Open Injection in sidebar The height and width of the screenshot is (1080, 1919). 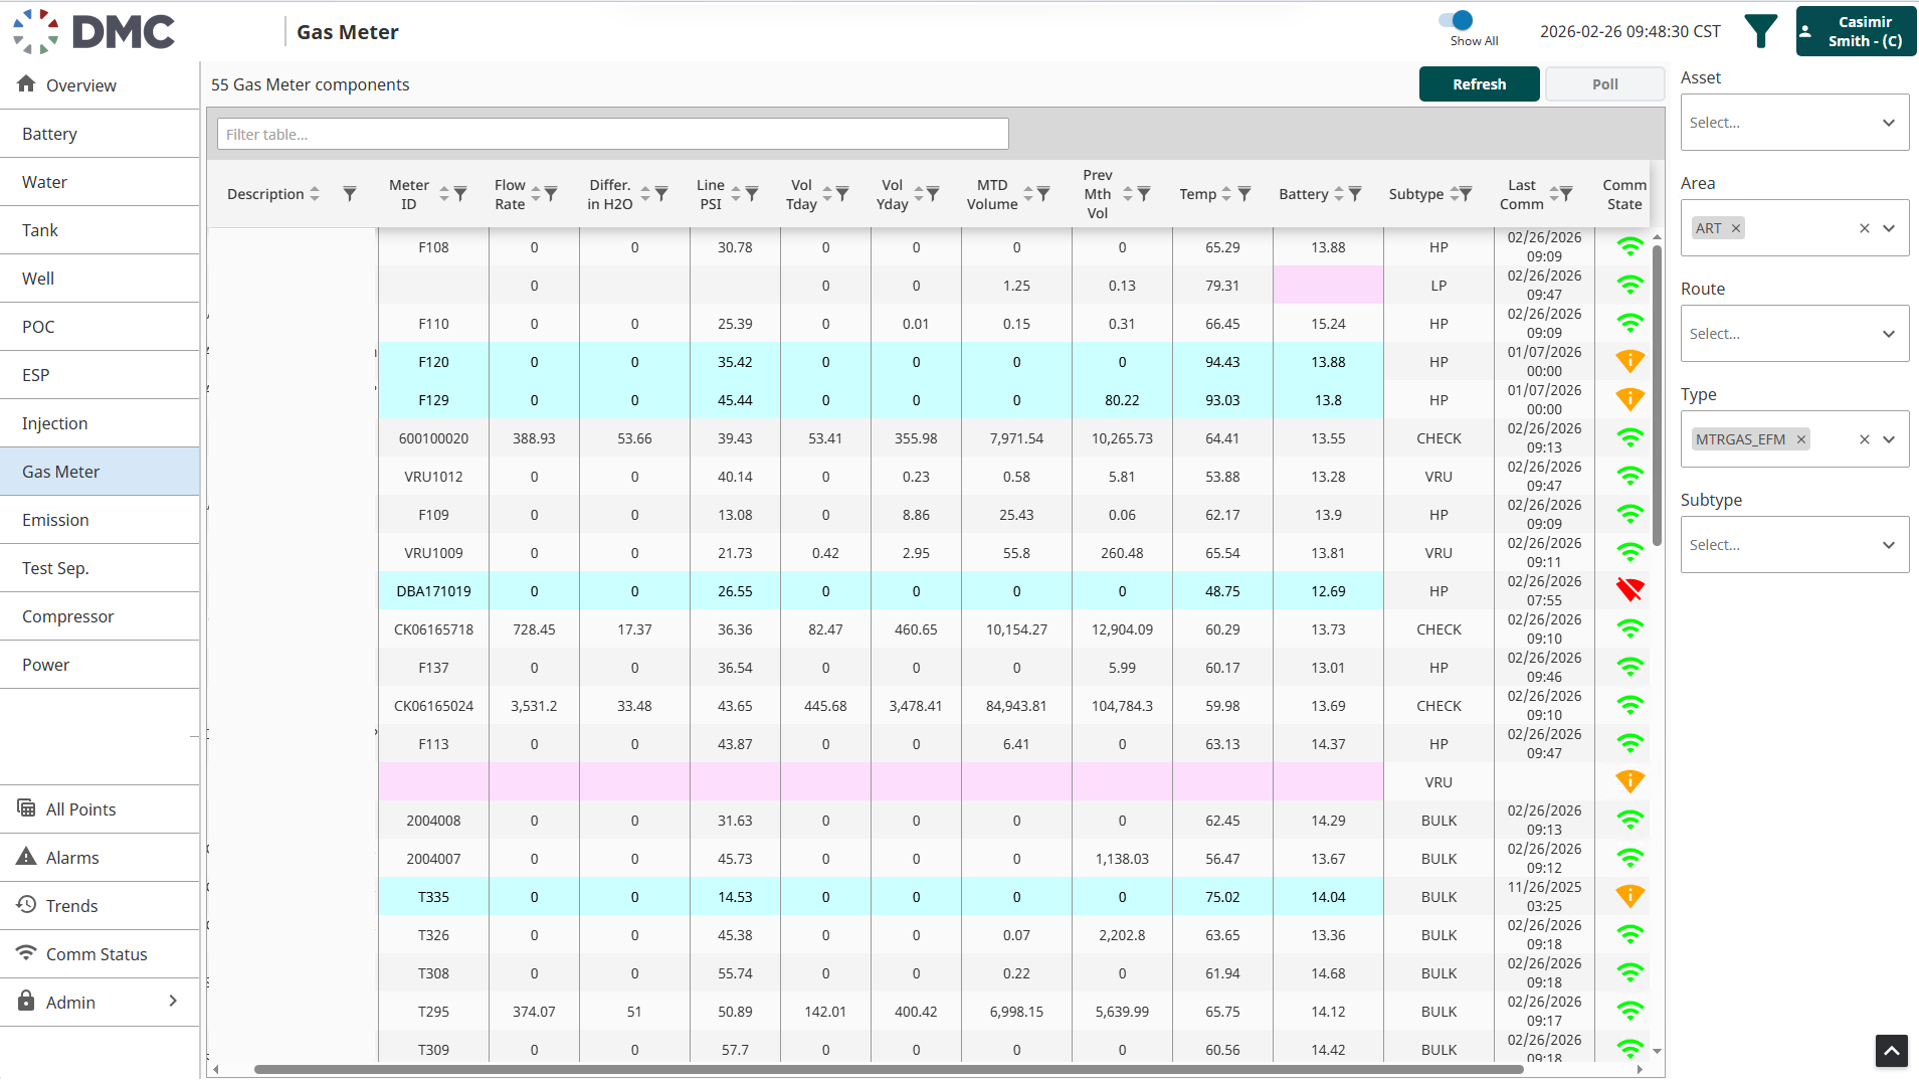click(100, 423)
